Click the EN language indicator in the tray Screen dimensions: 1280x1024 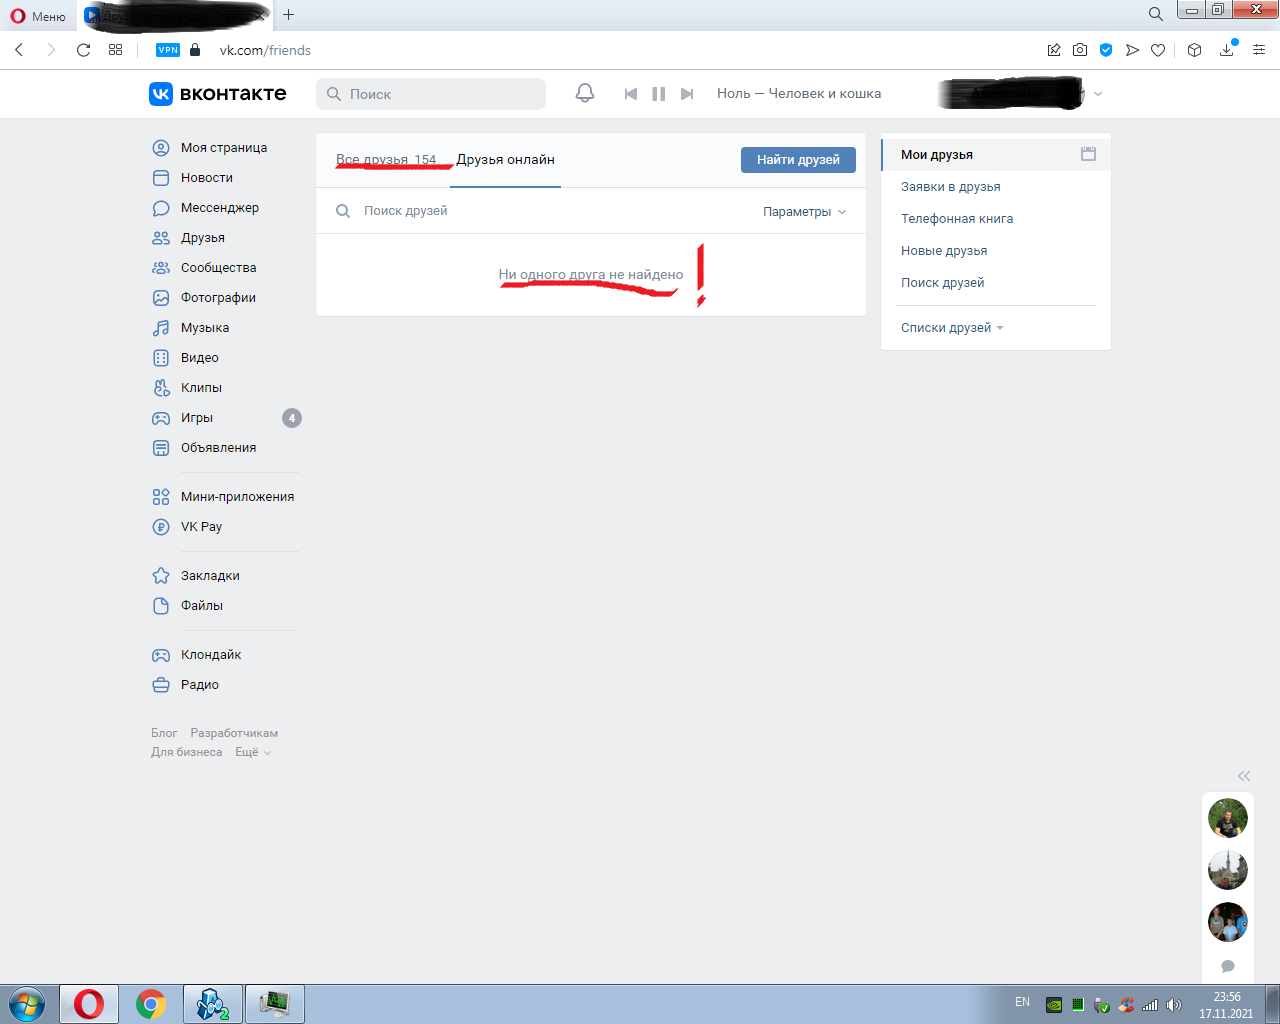point(1022,1002)
